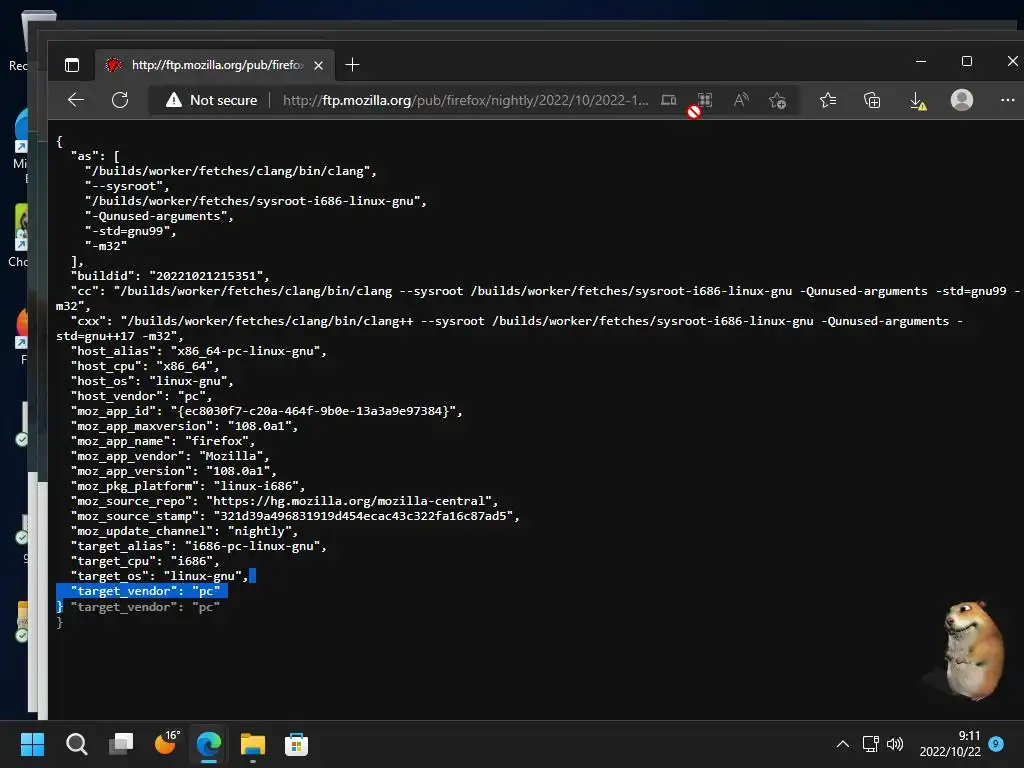Open the tab actions menu icon
This screenshot has width=1024, height=768.
tap(72, 65)
